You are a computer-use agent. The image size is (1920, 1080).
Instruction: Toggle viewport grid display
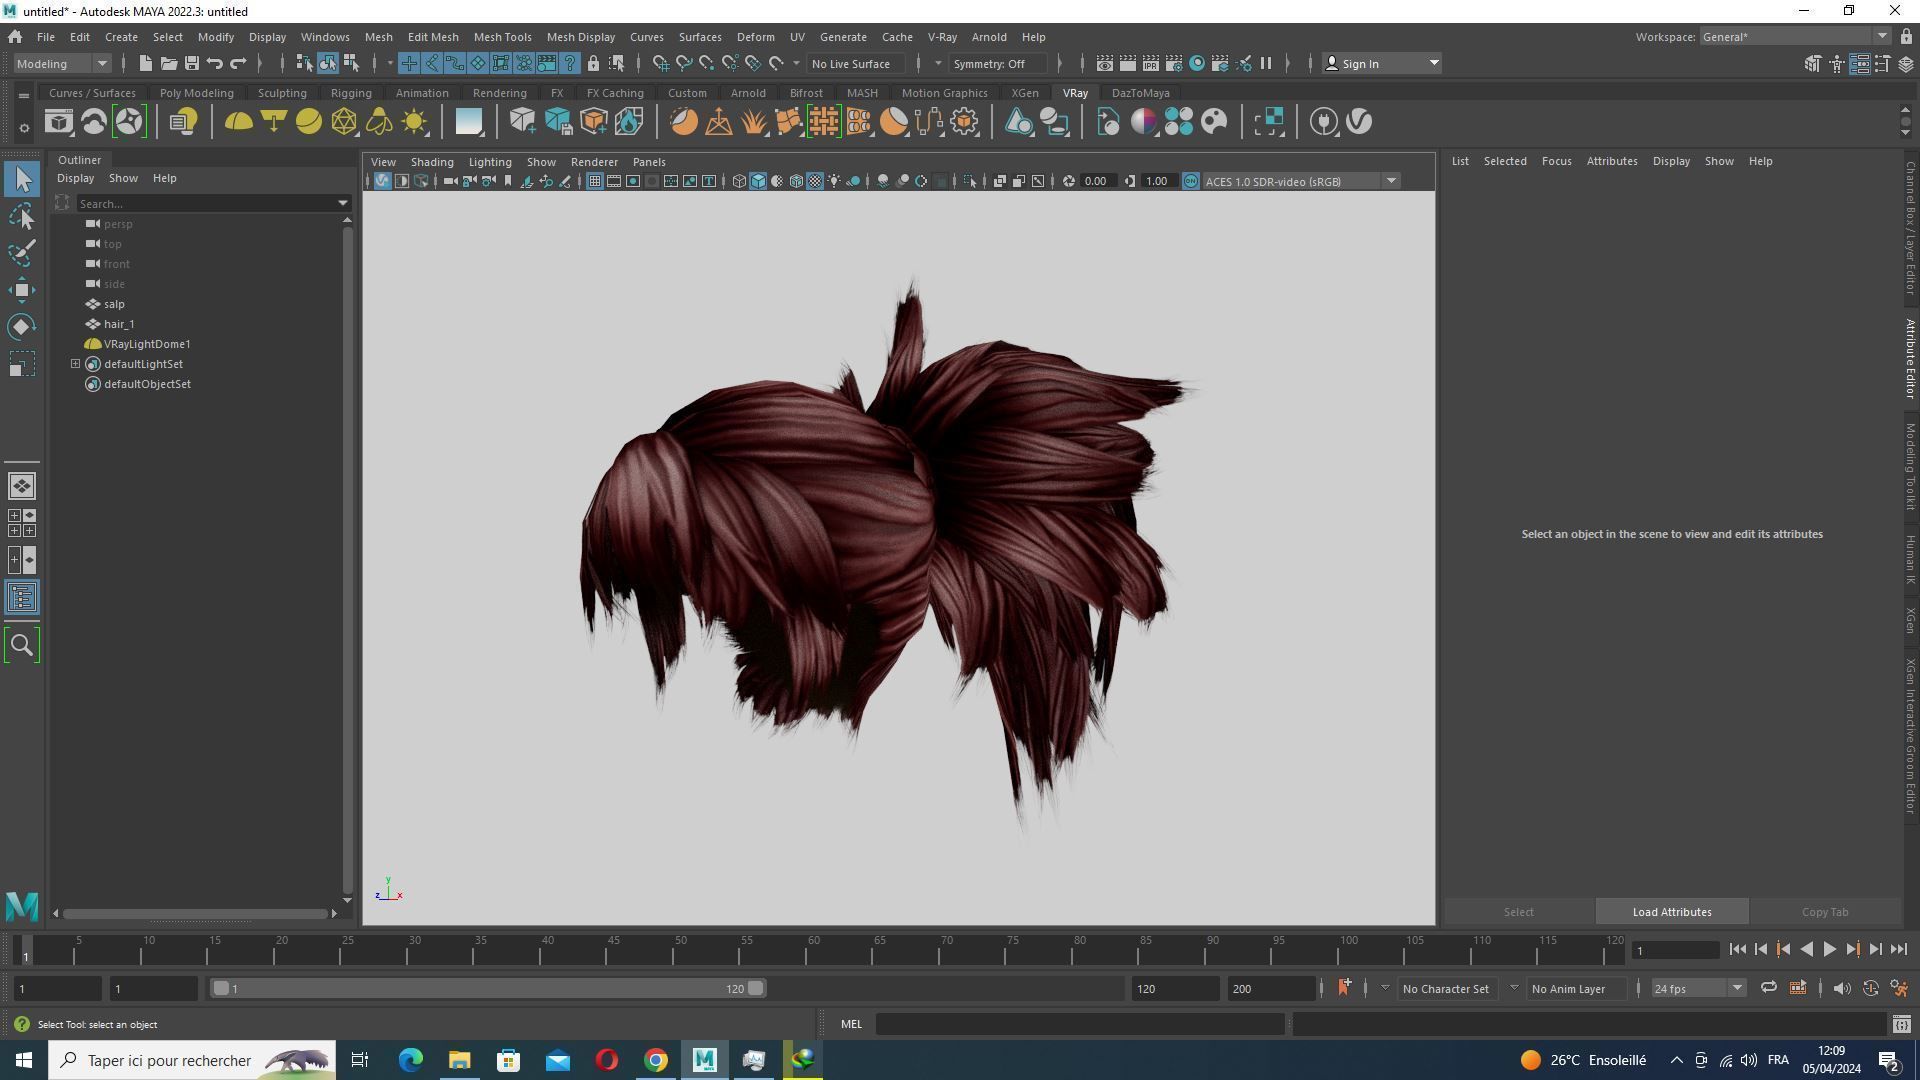coord(594,181)
